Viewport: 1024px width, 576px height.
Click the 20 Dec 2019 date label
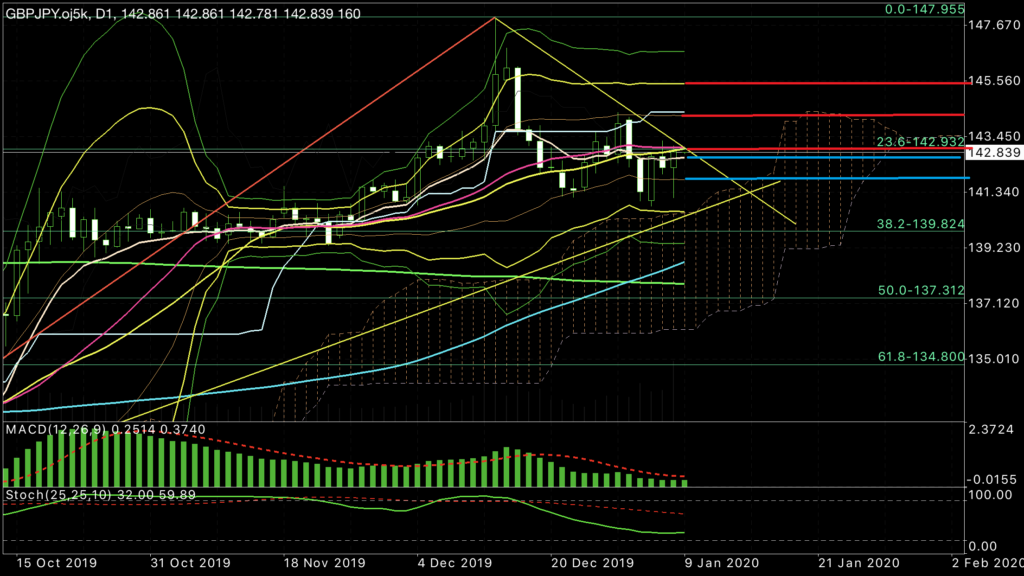coord(592,563)
